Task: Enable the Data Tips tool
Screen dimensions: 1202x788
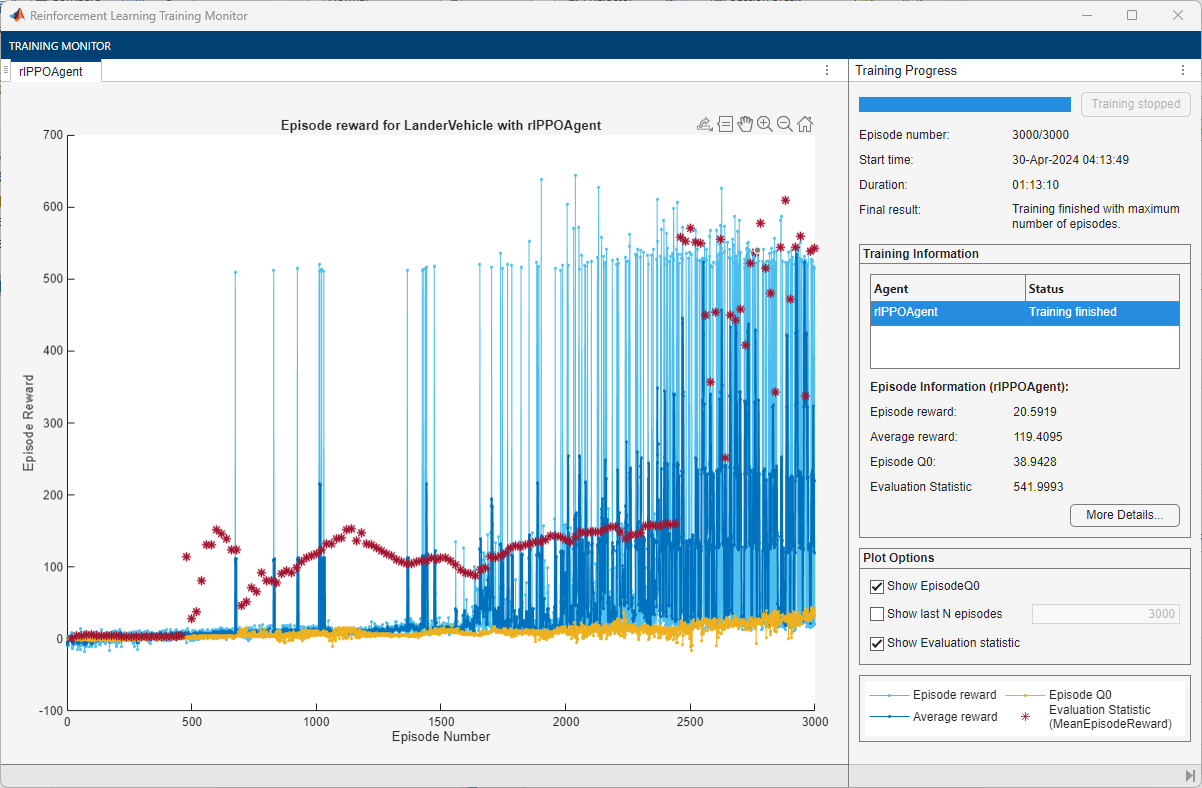Action: (x=725, y=124)
